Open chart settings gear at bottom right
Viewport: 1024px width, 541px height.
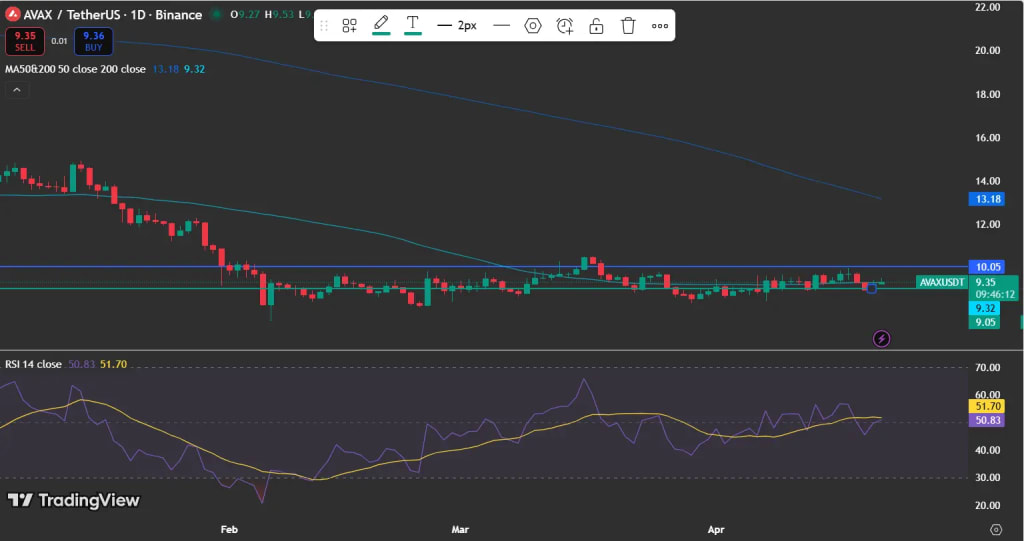[996, 529]
